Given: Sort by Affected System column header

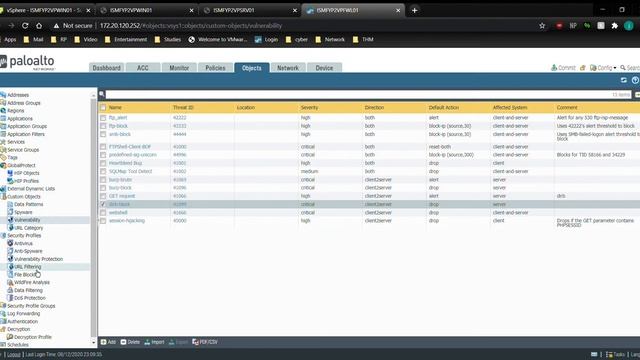Looking at the screenshot, I should pos(510,107).
